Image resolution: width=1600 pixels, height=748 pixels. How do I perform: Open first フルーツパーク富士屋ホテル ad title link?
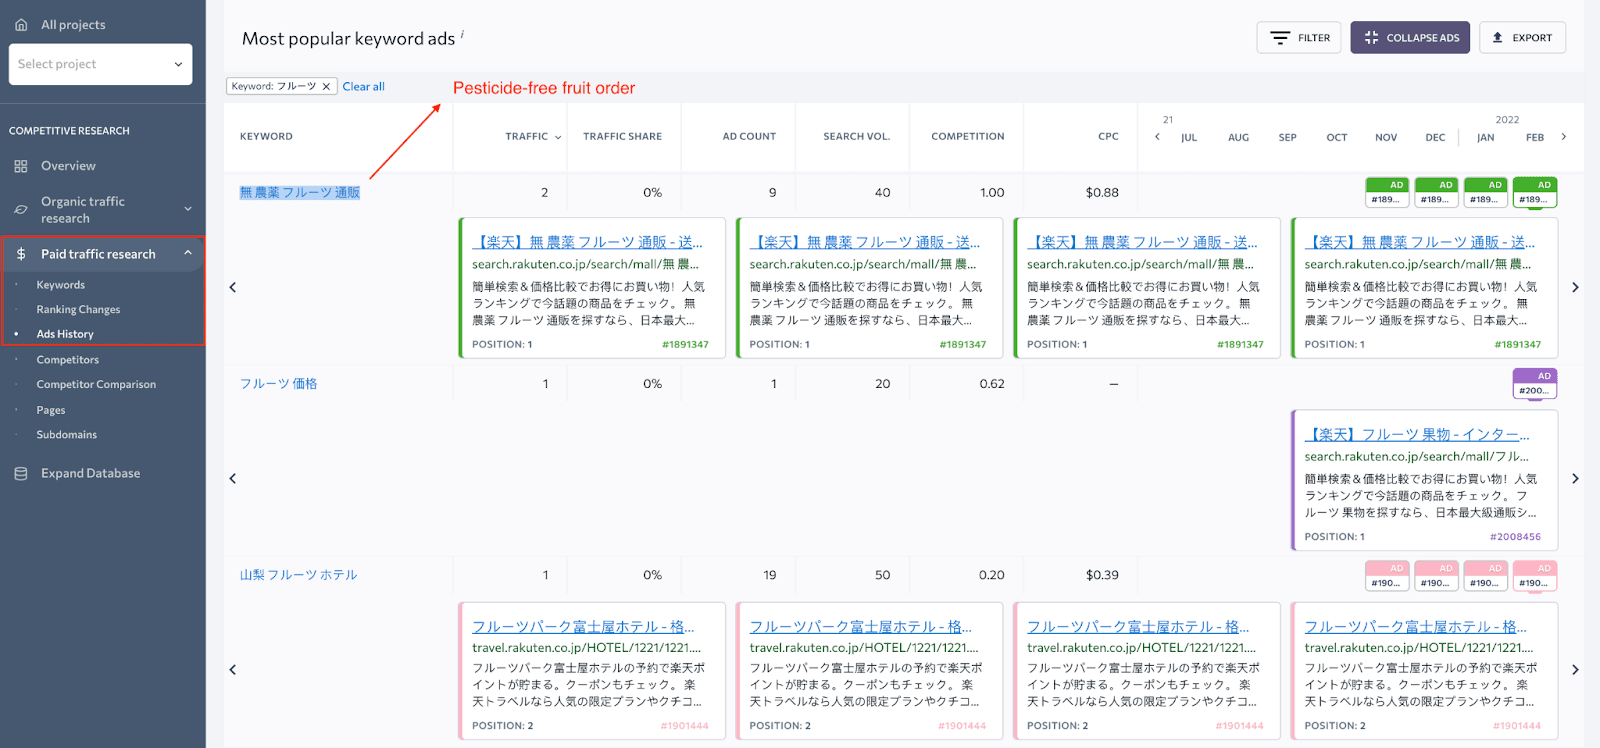tap(583, 627)
